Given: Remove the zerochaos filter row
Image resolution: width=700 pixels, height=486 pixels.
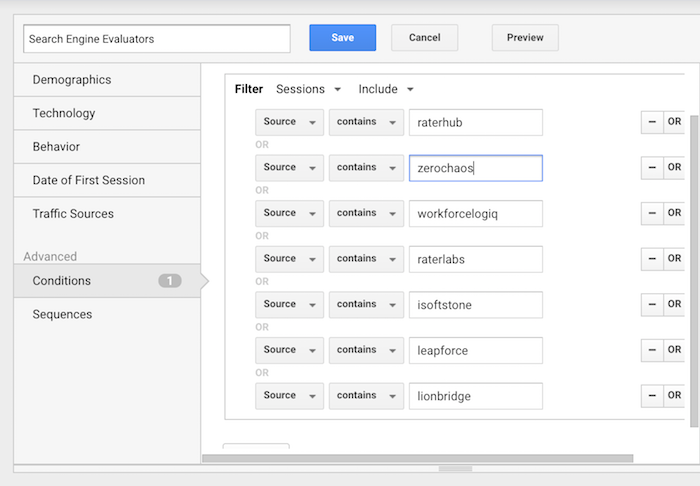Looking at the screenshot, I should click(x=652, y=167).
